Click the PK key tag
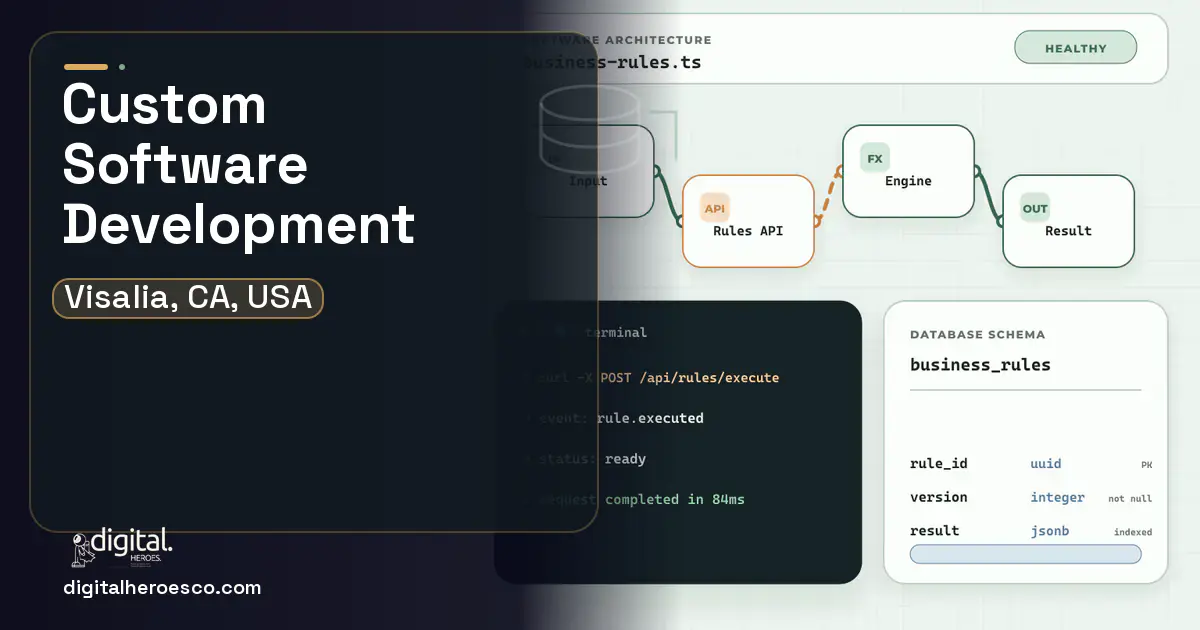Screen dimensions: 1200x630 [x=1146, y=465]
